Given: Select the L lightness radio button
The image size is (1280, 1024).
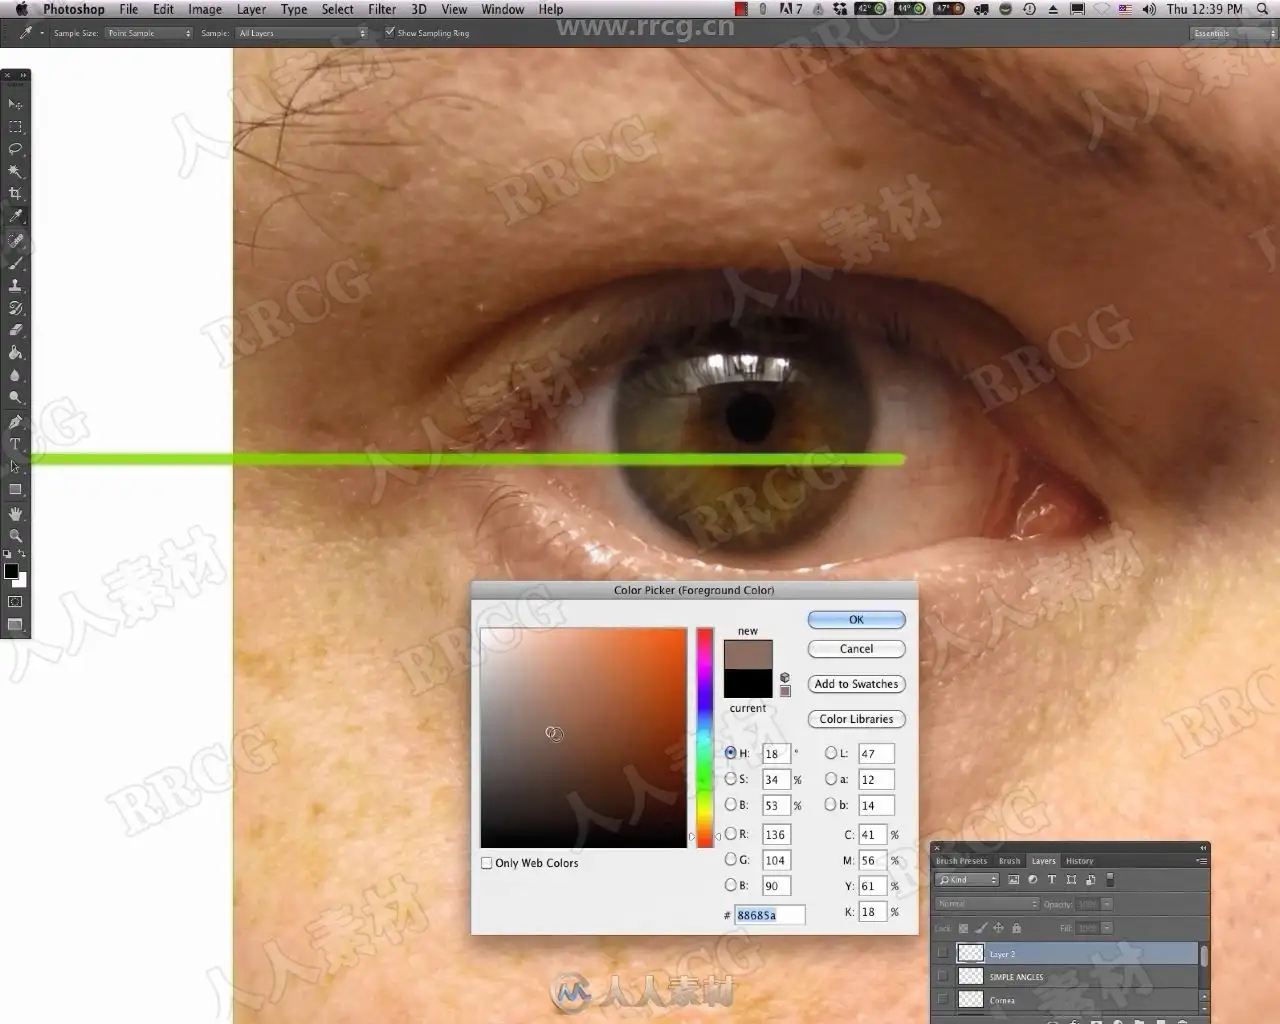Looking at the screenshot, I should click(x=830, y=753).
